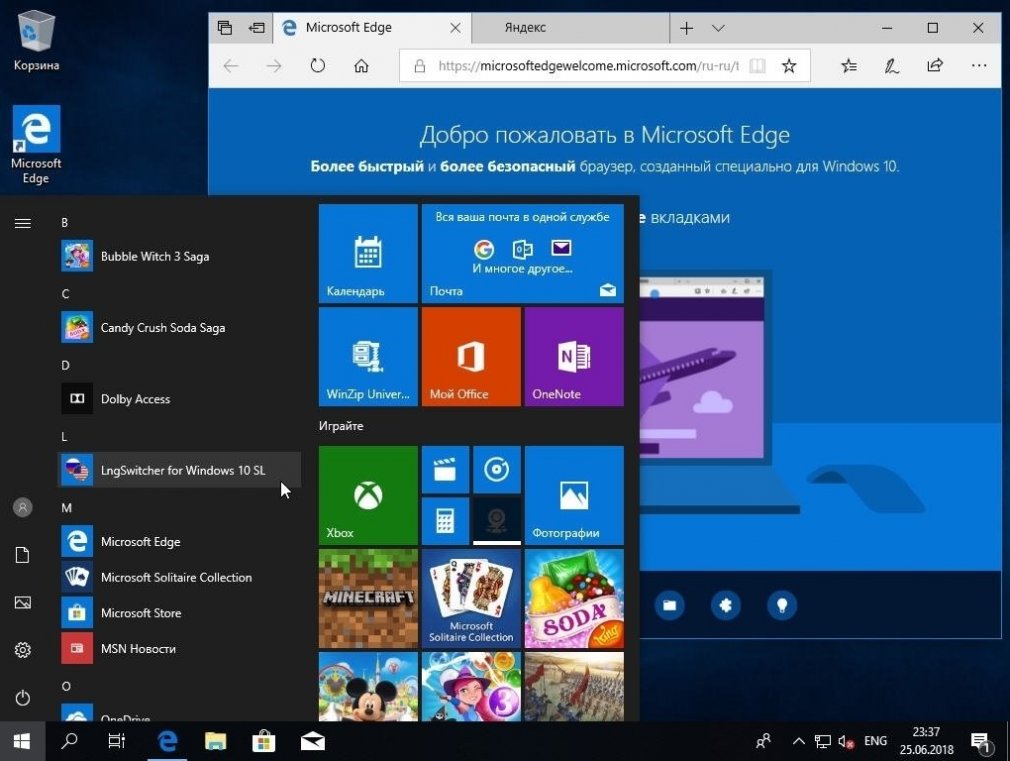
Task: Focus the Edge address bar URL
Action: [589, 66]
